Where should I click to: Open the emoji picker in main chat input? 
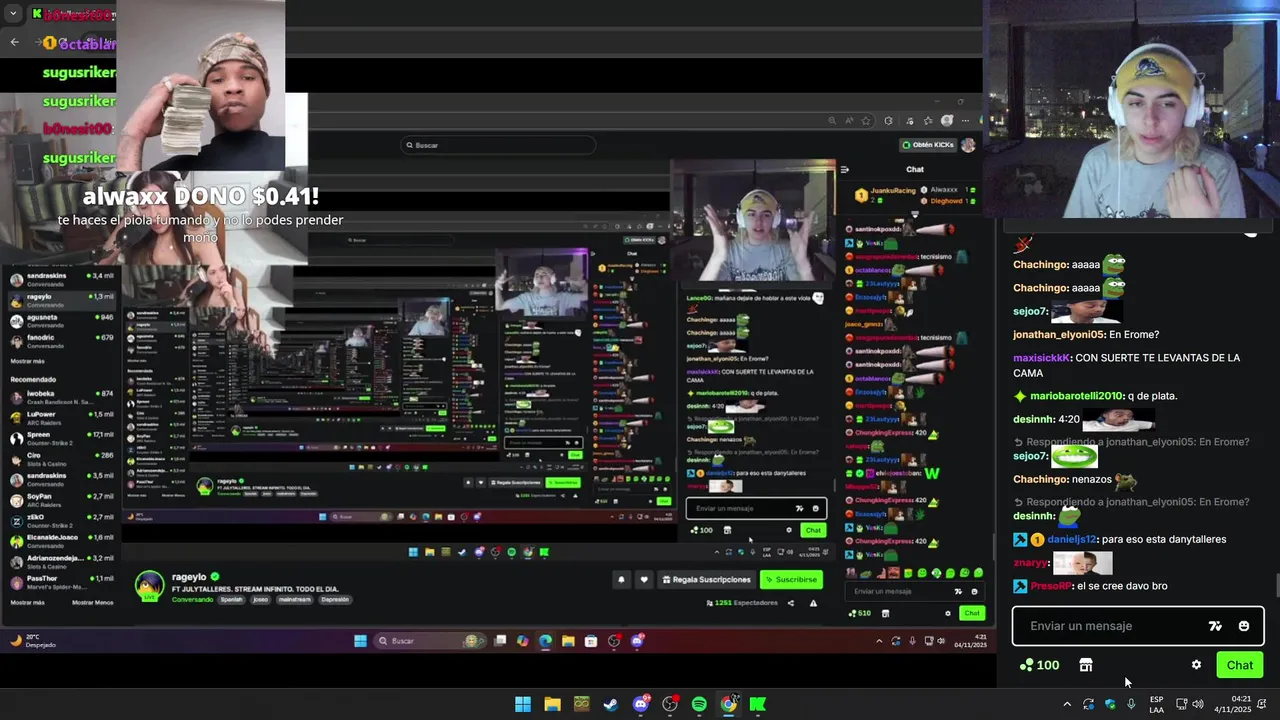(1244, 626)
